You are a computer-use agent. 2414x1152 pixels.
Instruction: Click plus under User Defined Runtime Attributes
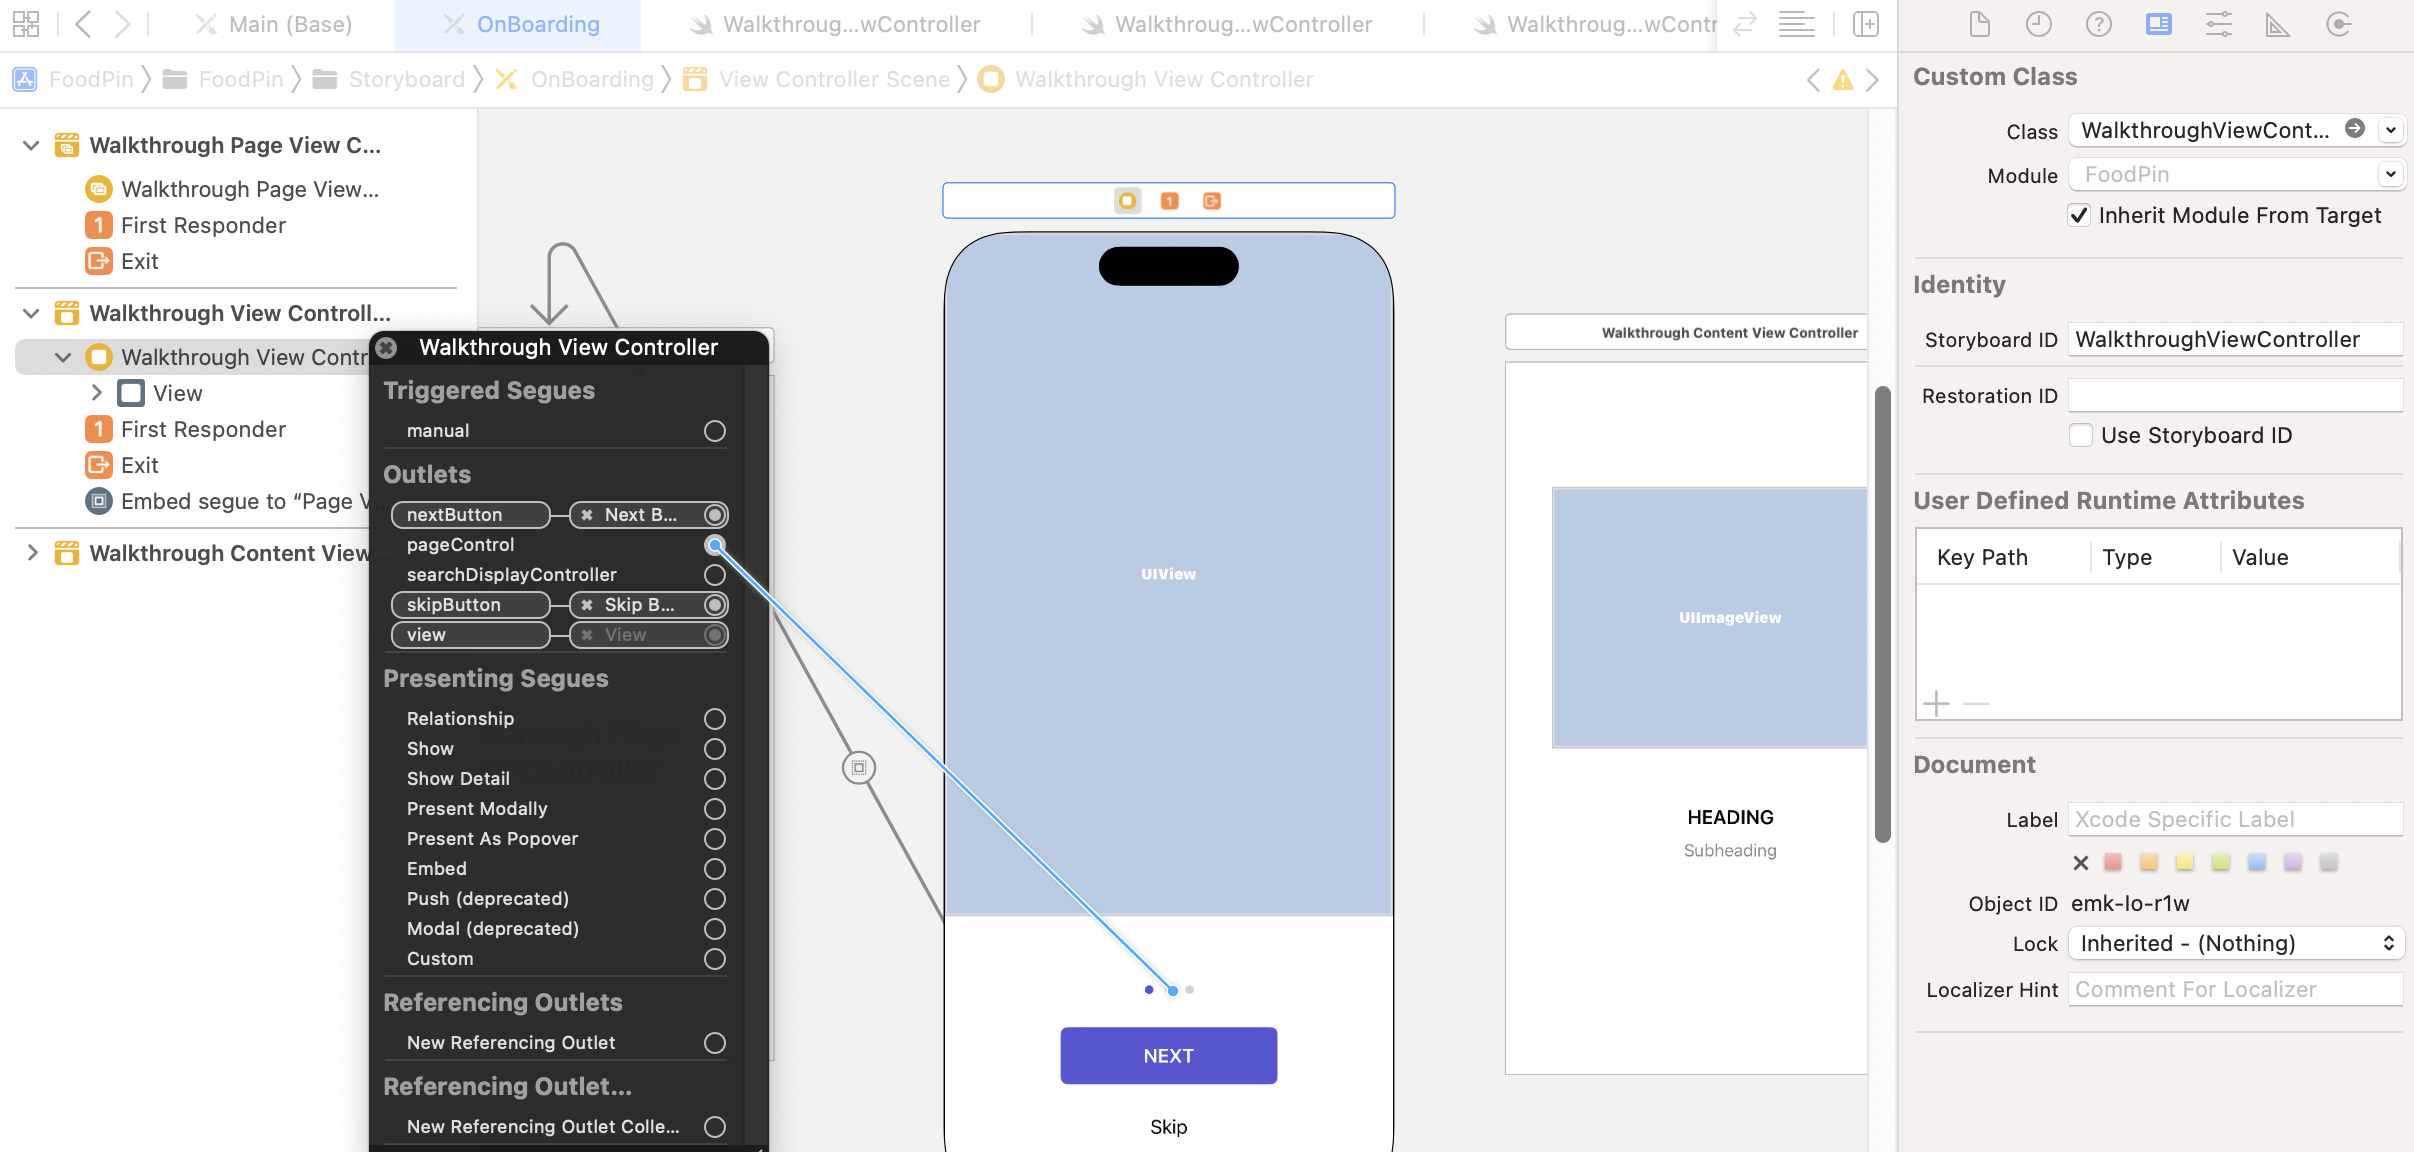click(x=1937, y=703)
